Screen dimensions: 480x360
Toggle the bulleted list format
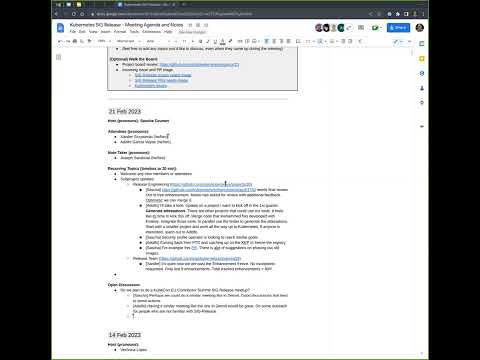click(x=321, y=41)
